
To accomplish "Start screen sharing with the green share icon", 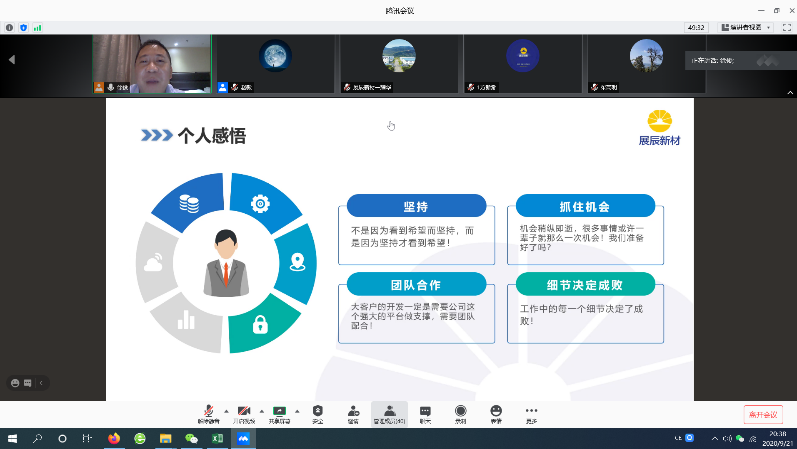I will (279, 414).
